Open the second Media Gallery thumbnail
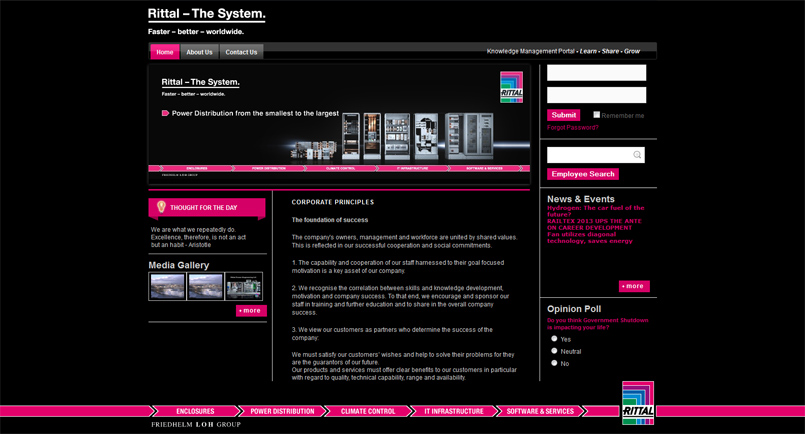The image size is (805, 434). (x=205, y=286)
